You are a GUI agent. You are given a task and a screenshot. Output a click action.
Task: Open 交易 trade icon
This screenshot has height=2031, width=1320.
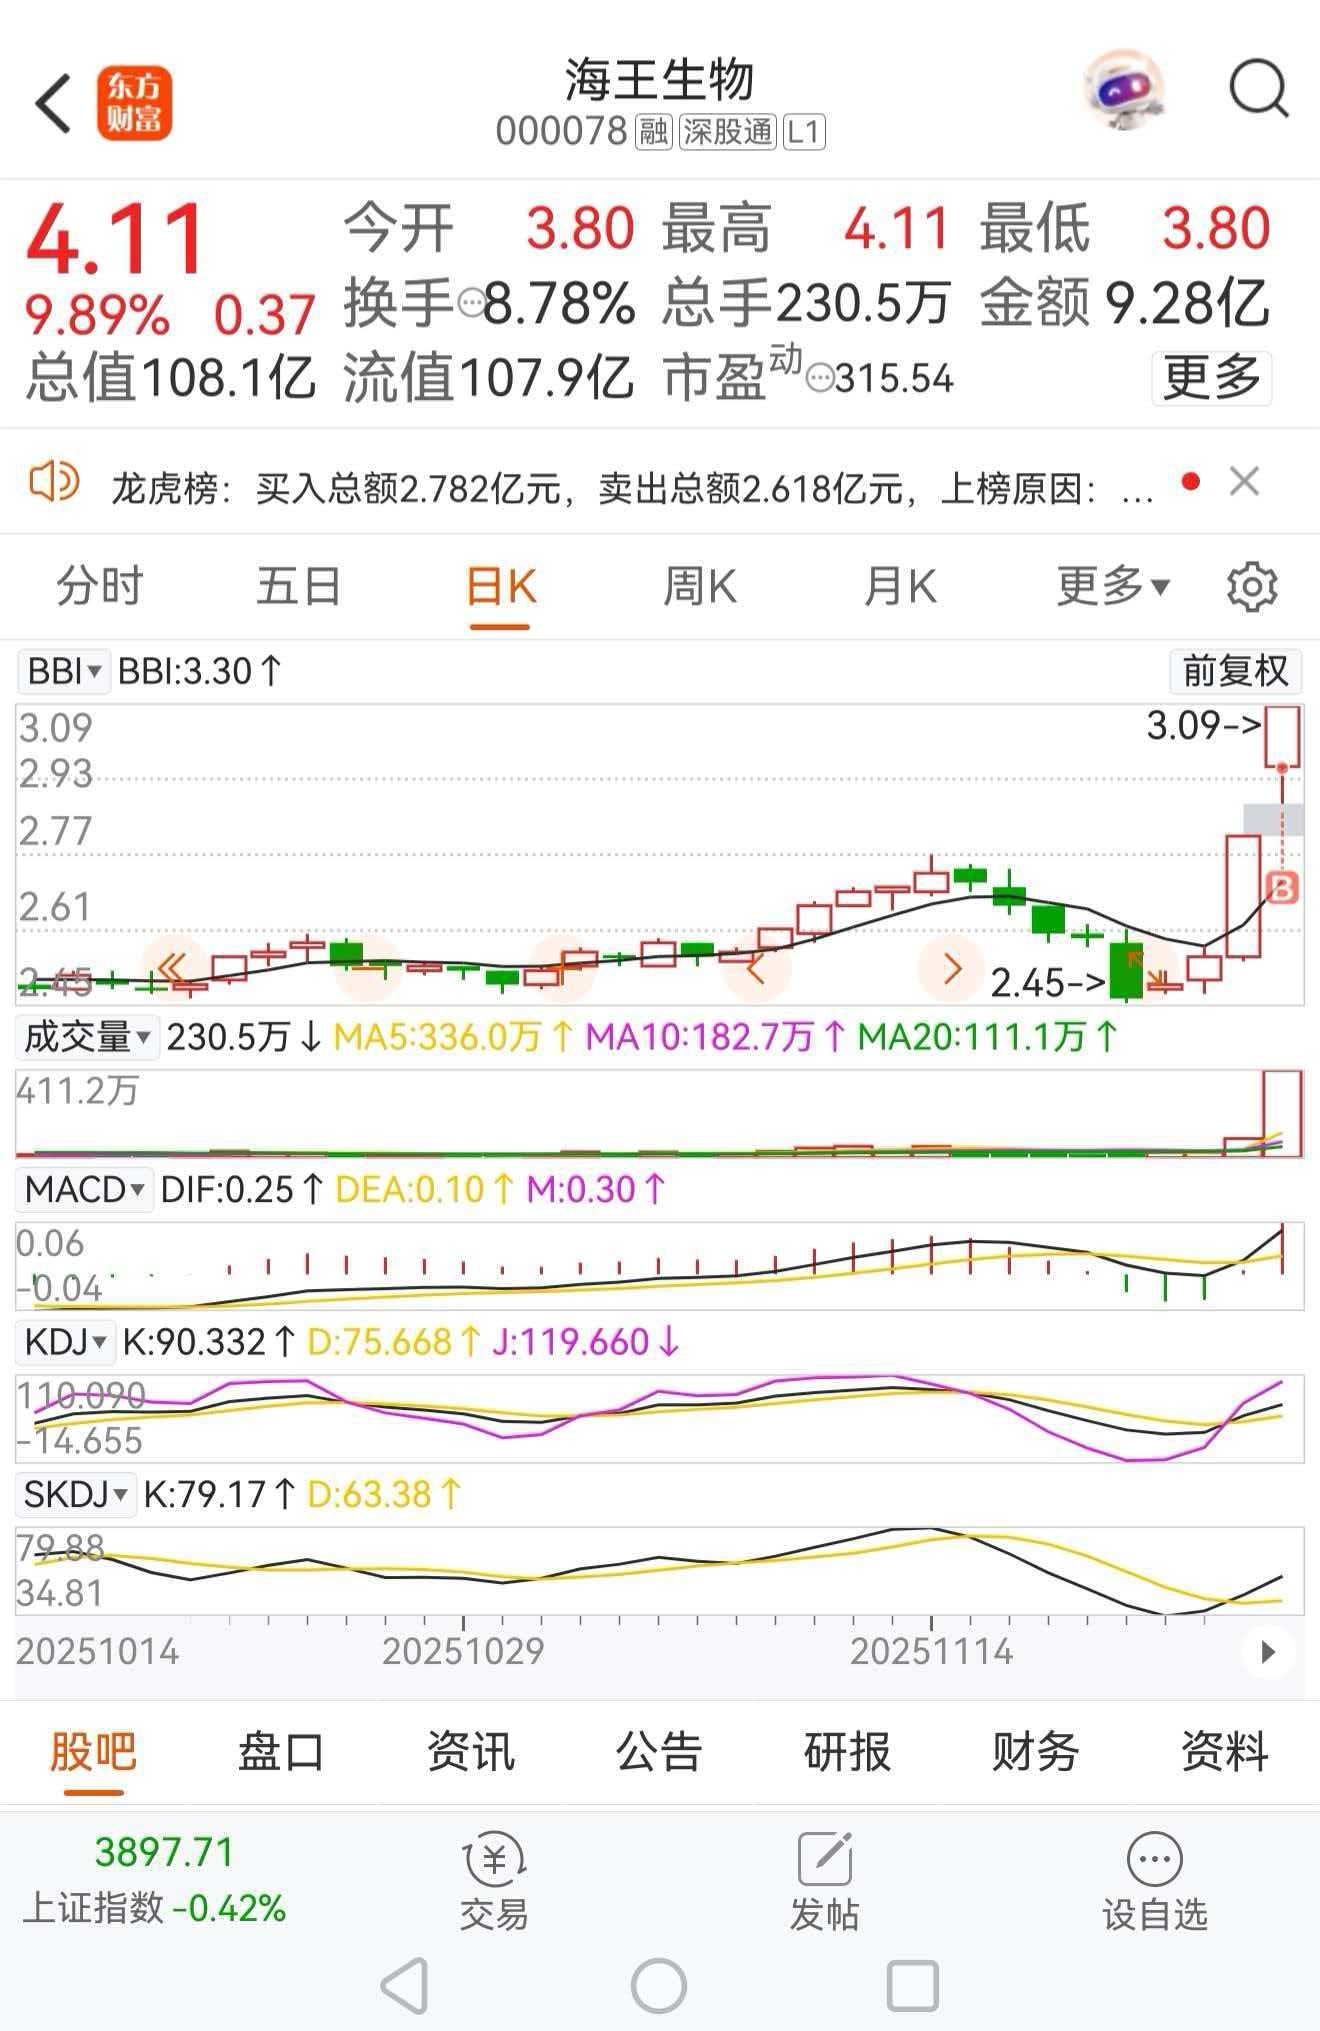point(494,1881)
